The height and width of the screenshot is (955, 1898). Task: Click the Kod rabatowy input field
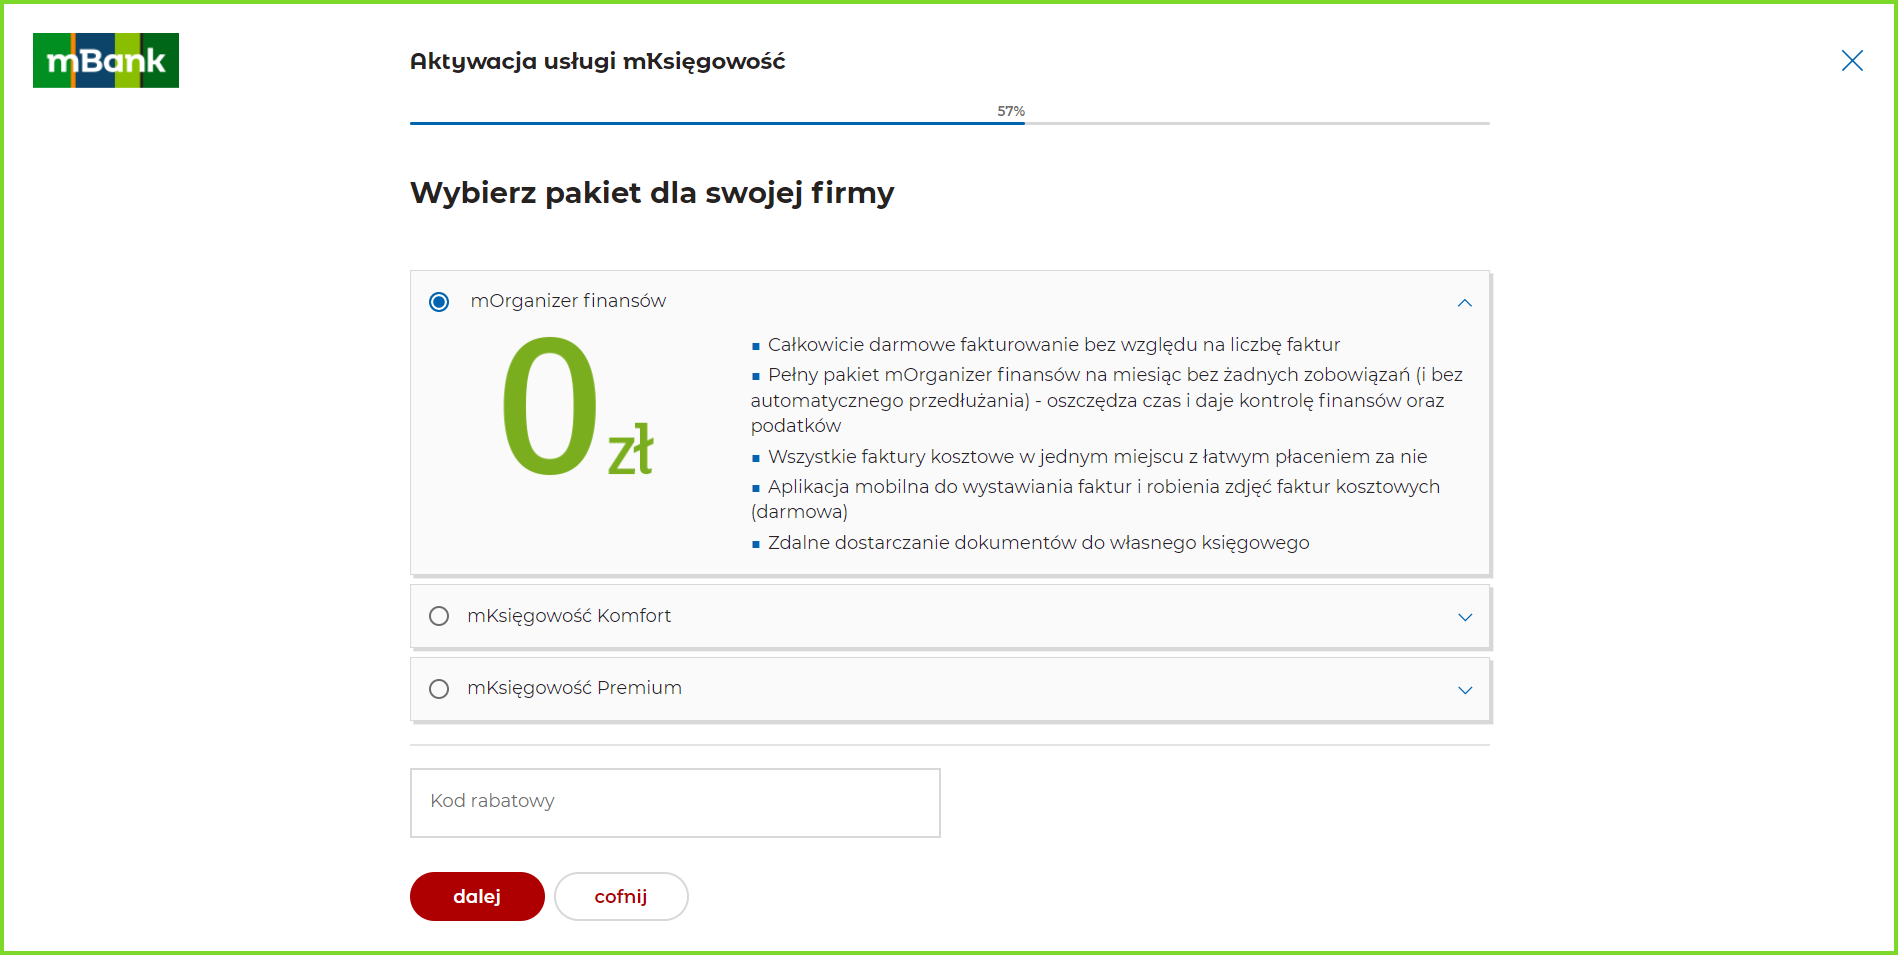[675, 802]
